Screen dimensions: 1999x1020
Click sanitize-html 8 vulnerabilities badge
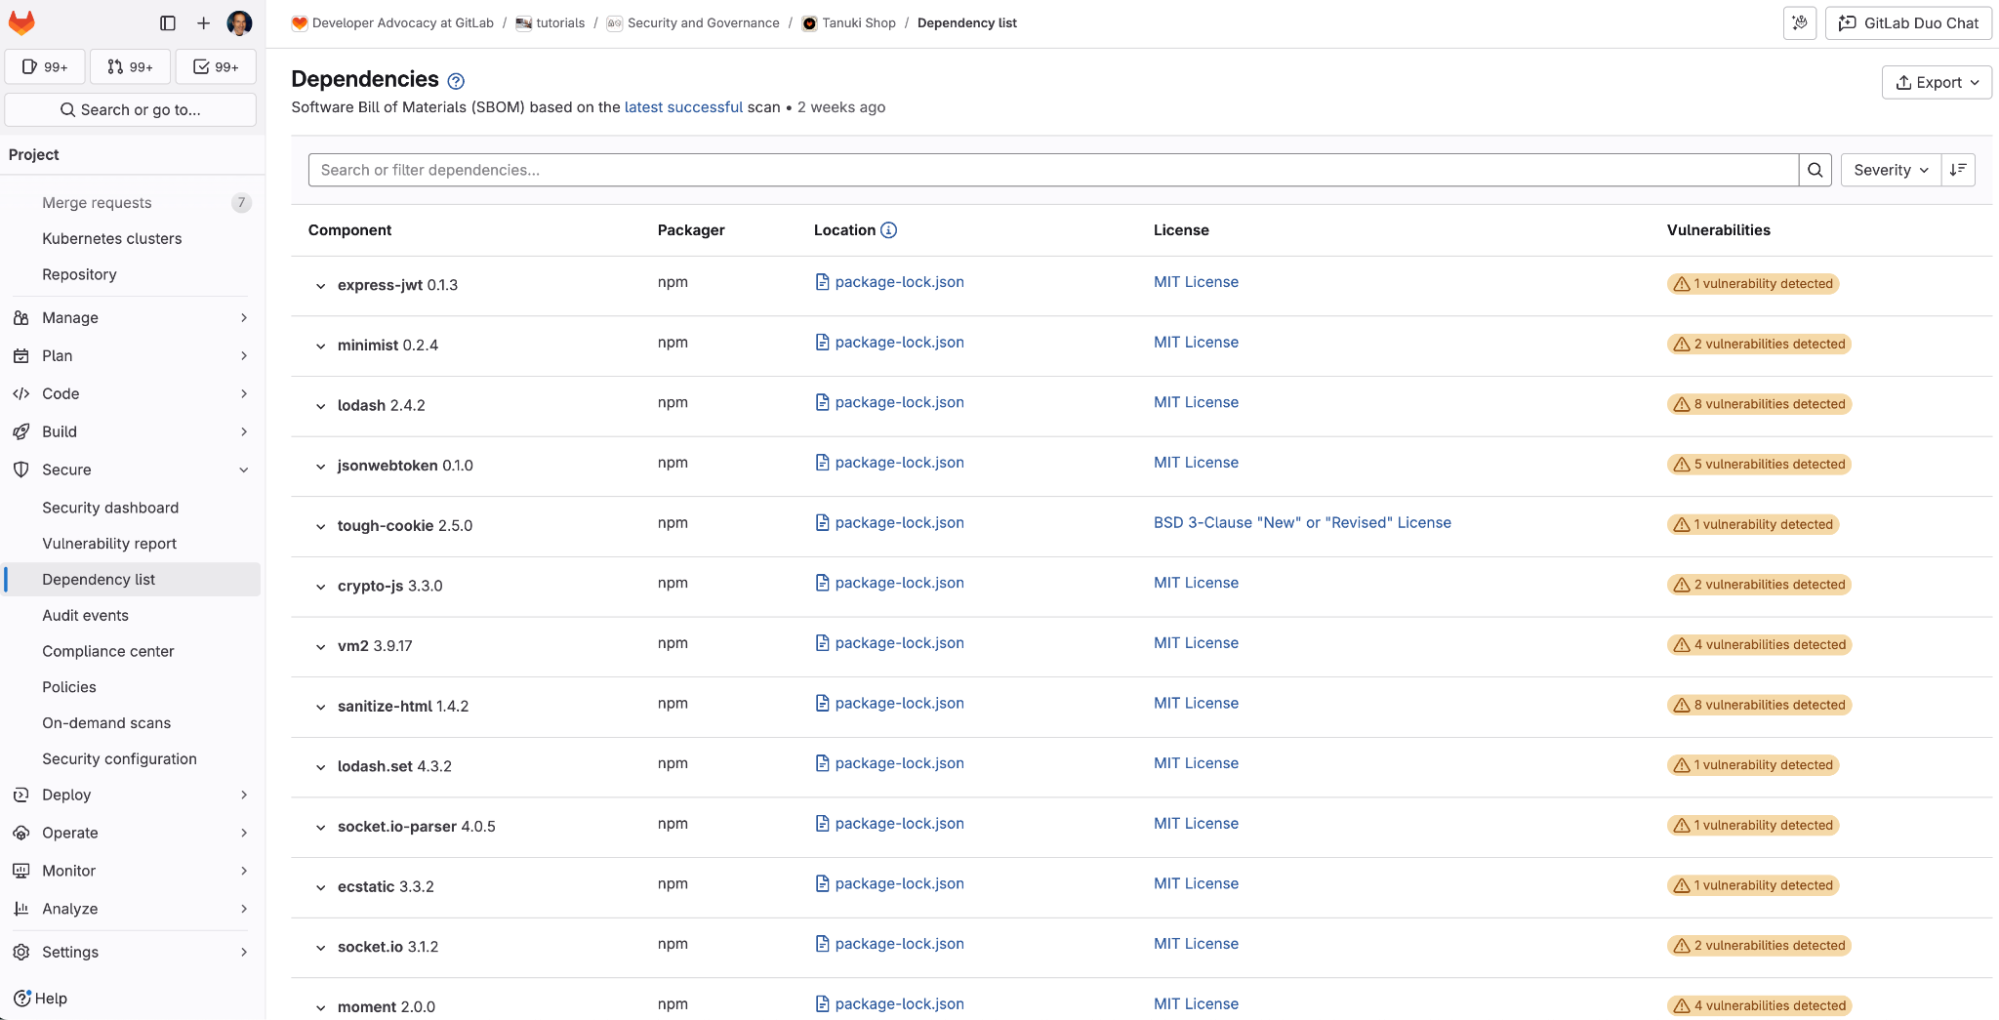click(1759, 705)
